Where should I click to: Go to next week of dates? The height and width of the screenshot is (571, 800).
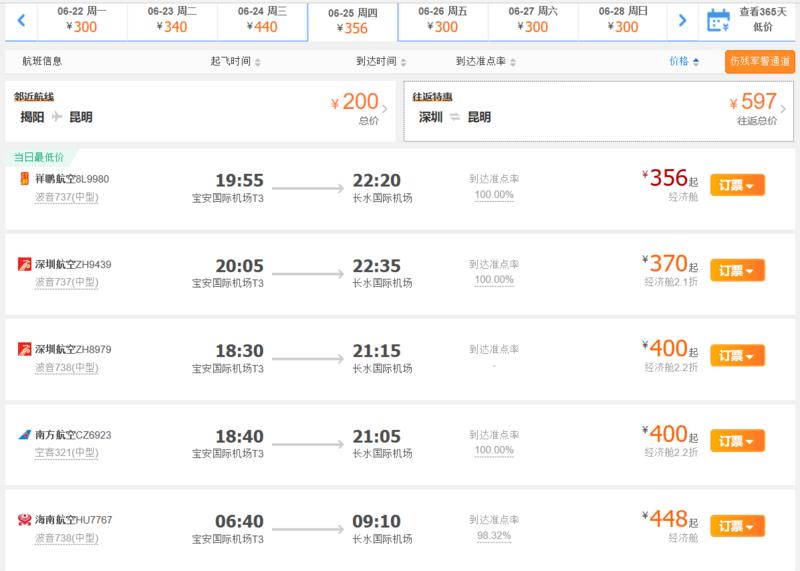(682, 20)
